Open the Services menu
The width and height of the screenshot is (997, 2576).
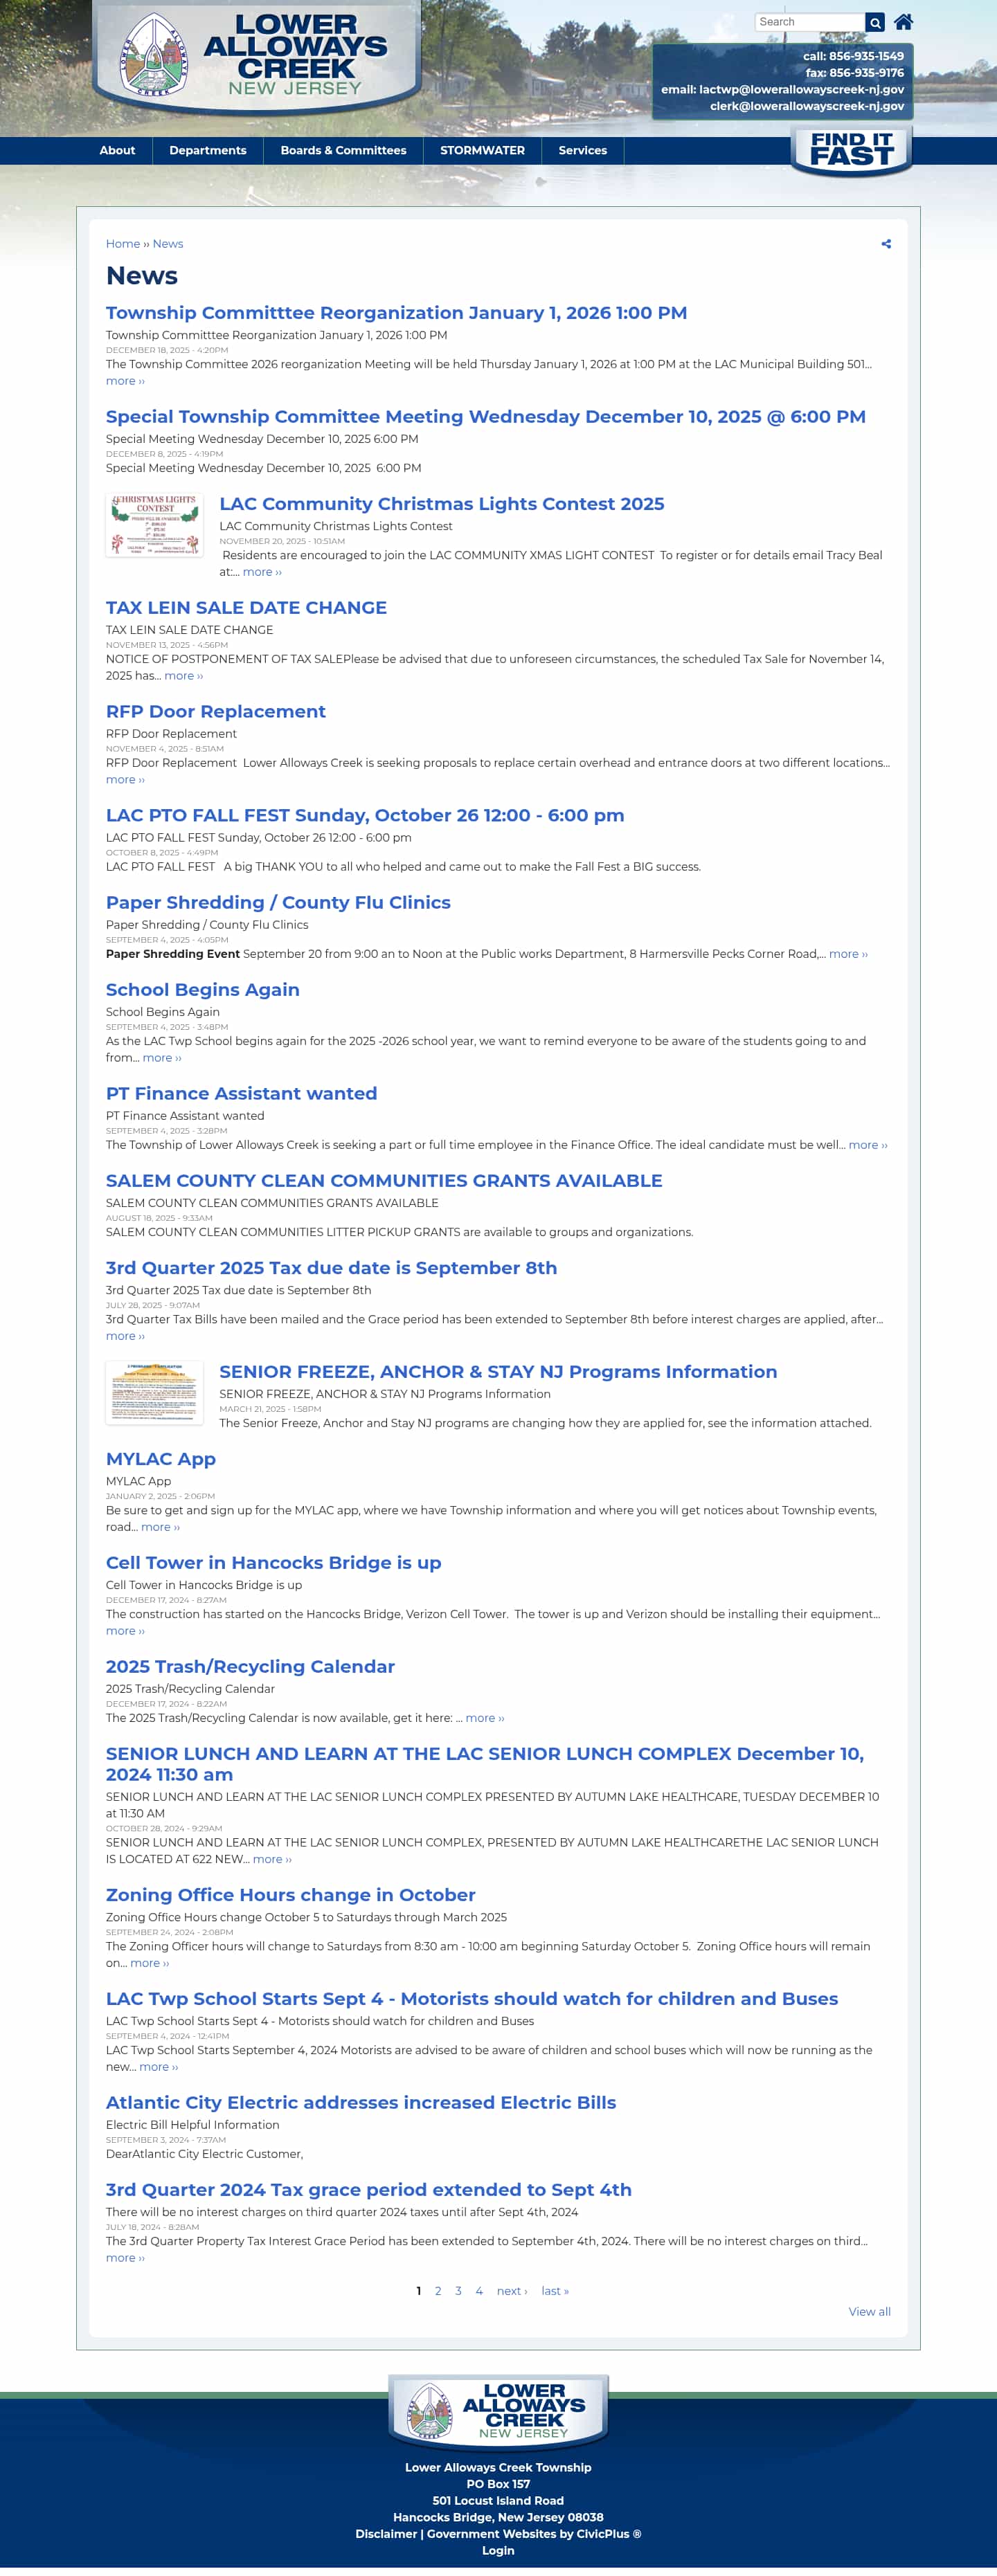click(x=582, y=150)
